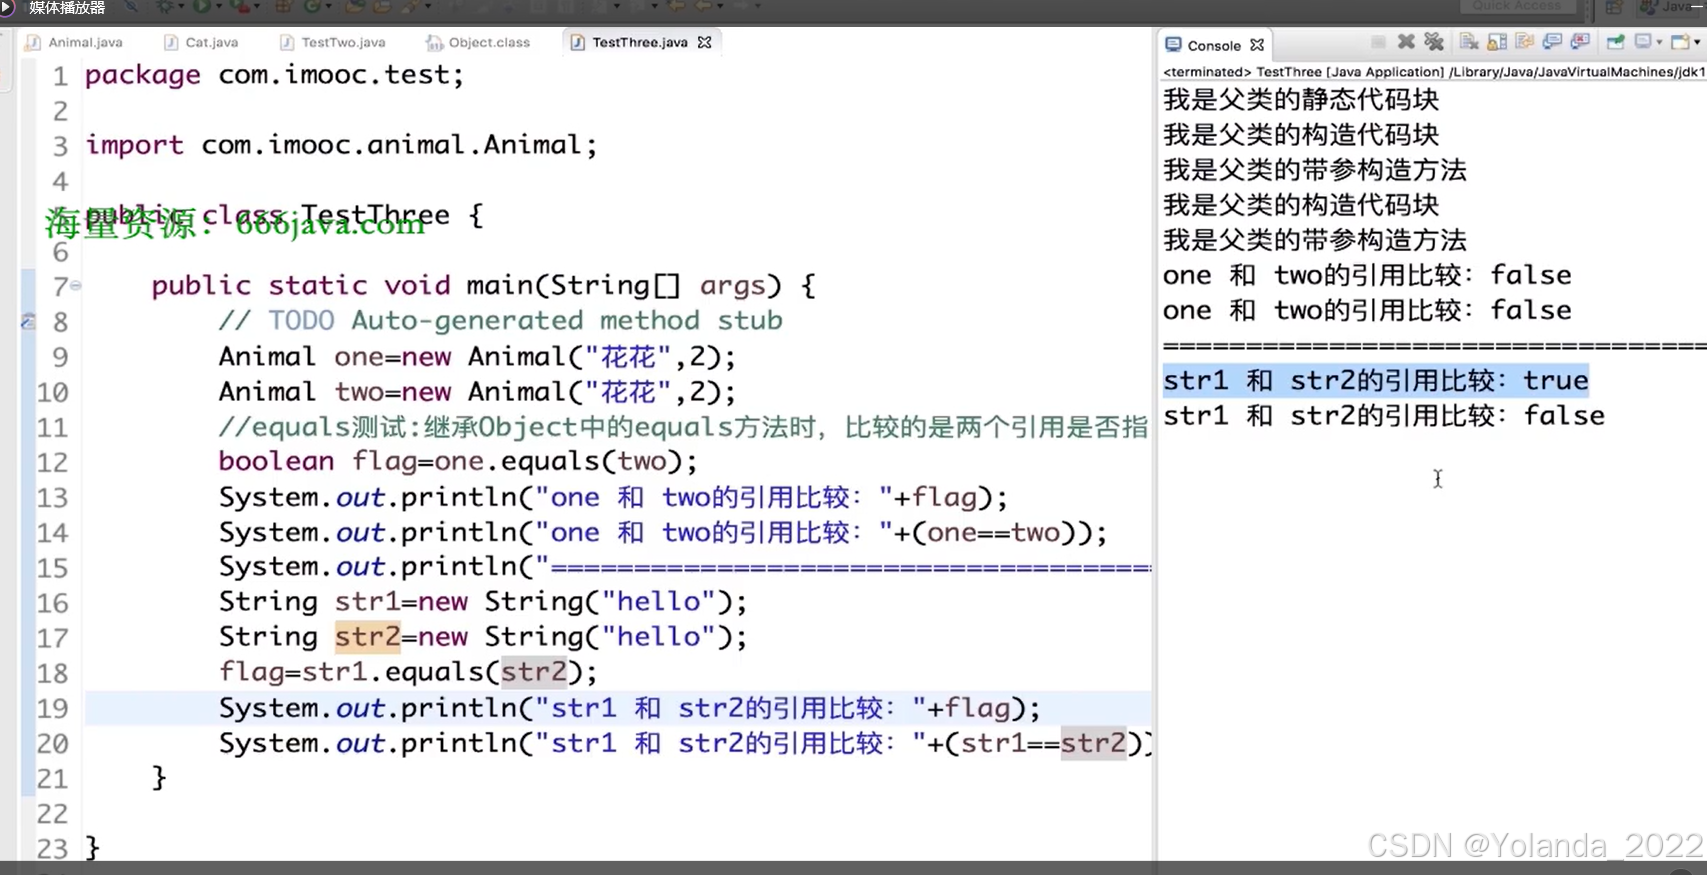Click the Object.class tab file icon
Image resolution: width=1707 pixels, height=875 pixels.
click(434, 42)
